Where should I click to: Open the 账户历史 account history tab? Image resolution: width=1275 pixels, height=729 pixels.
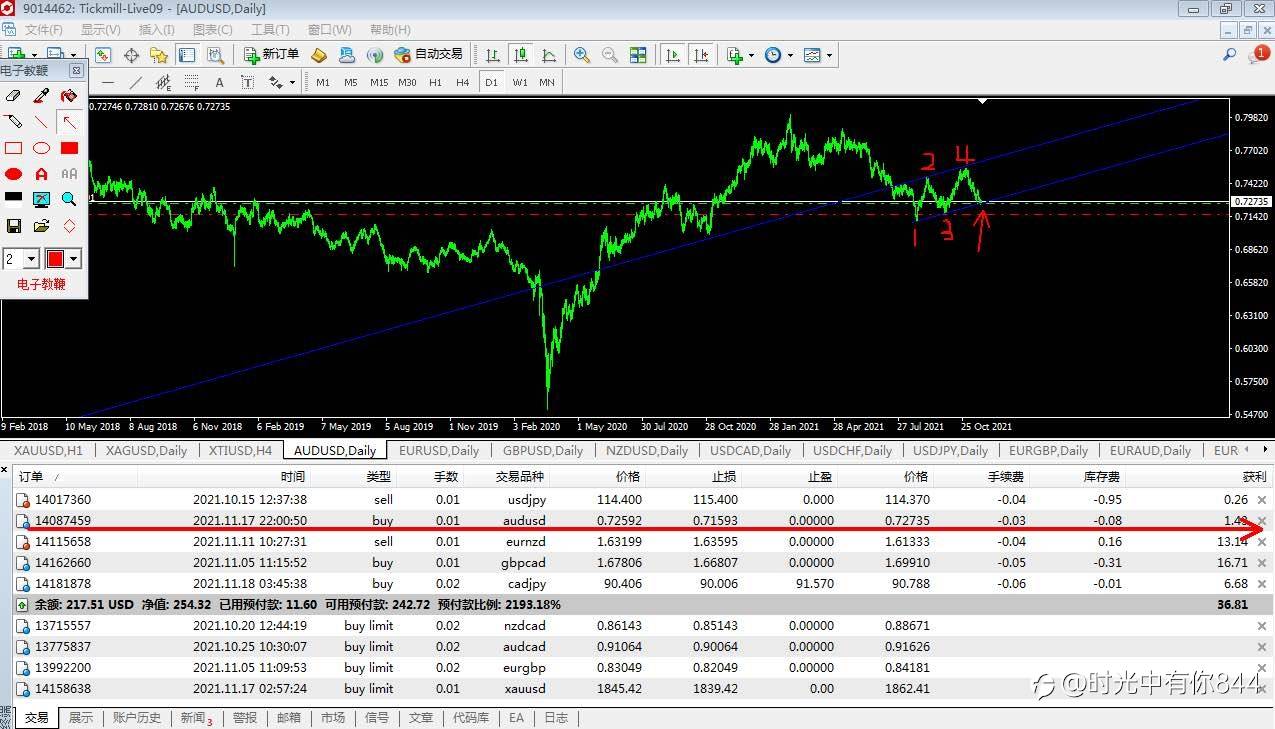(x=137, y=718)
